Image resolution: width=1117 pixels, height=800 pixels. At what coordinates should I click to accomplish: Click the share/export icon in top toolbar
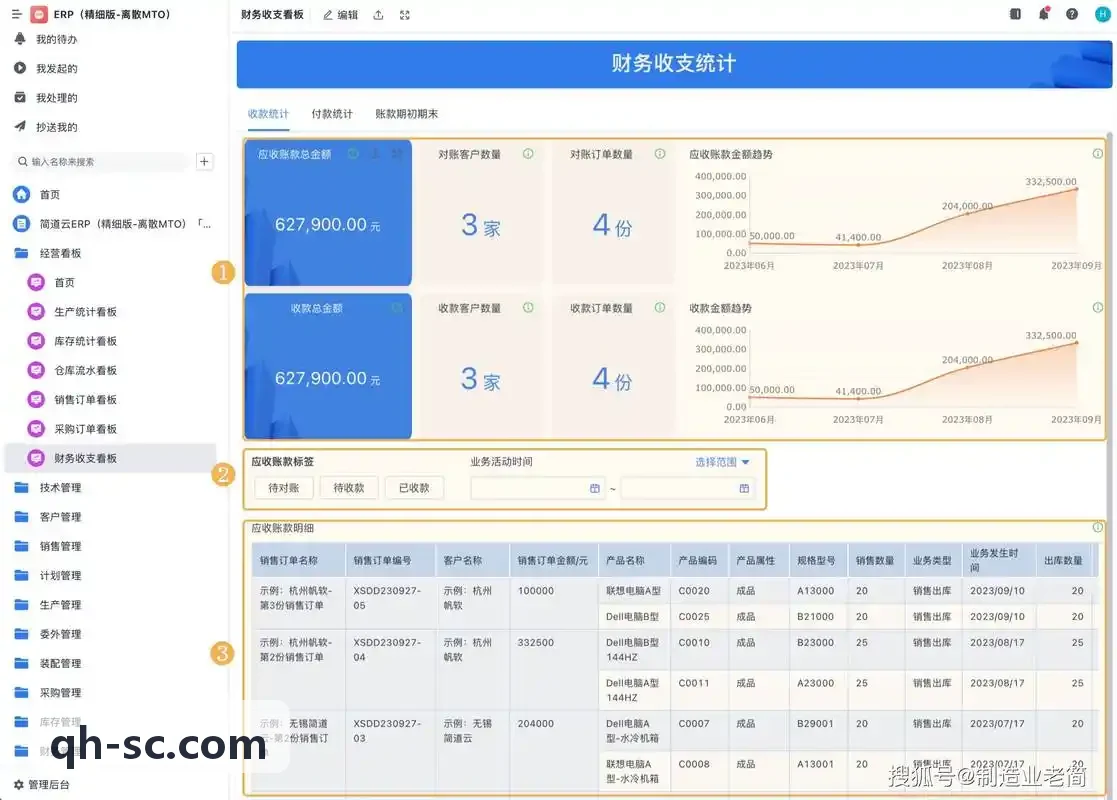pyautogui.click(x=378, y=15)
